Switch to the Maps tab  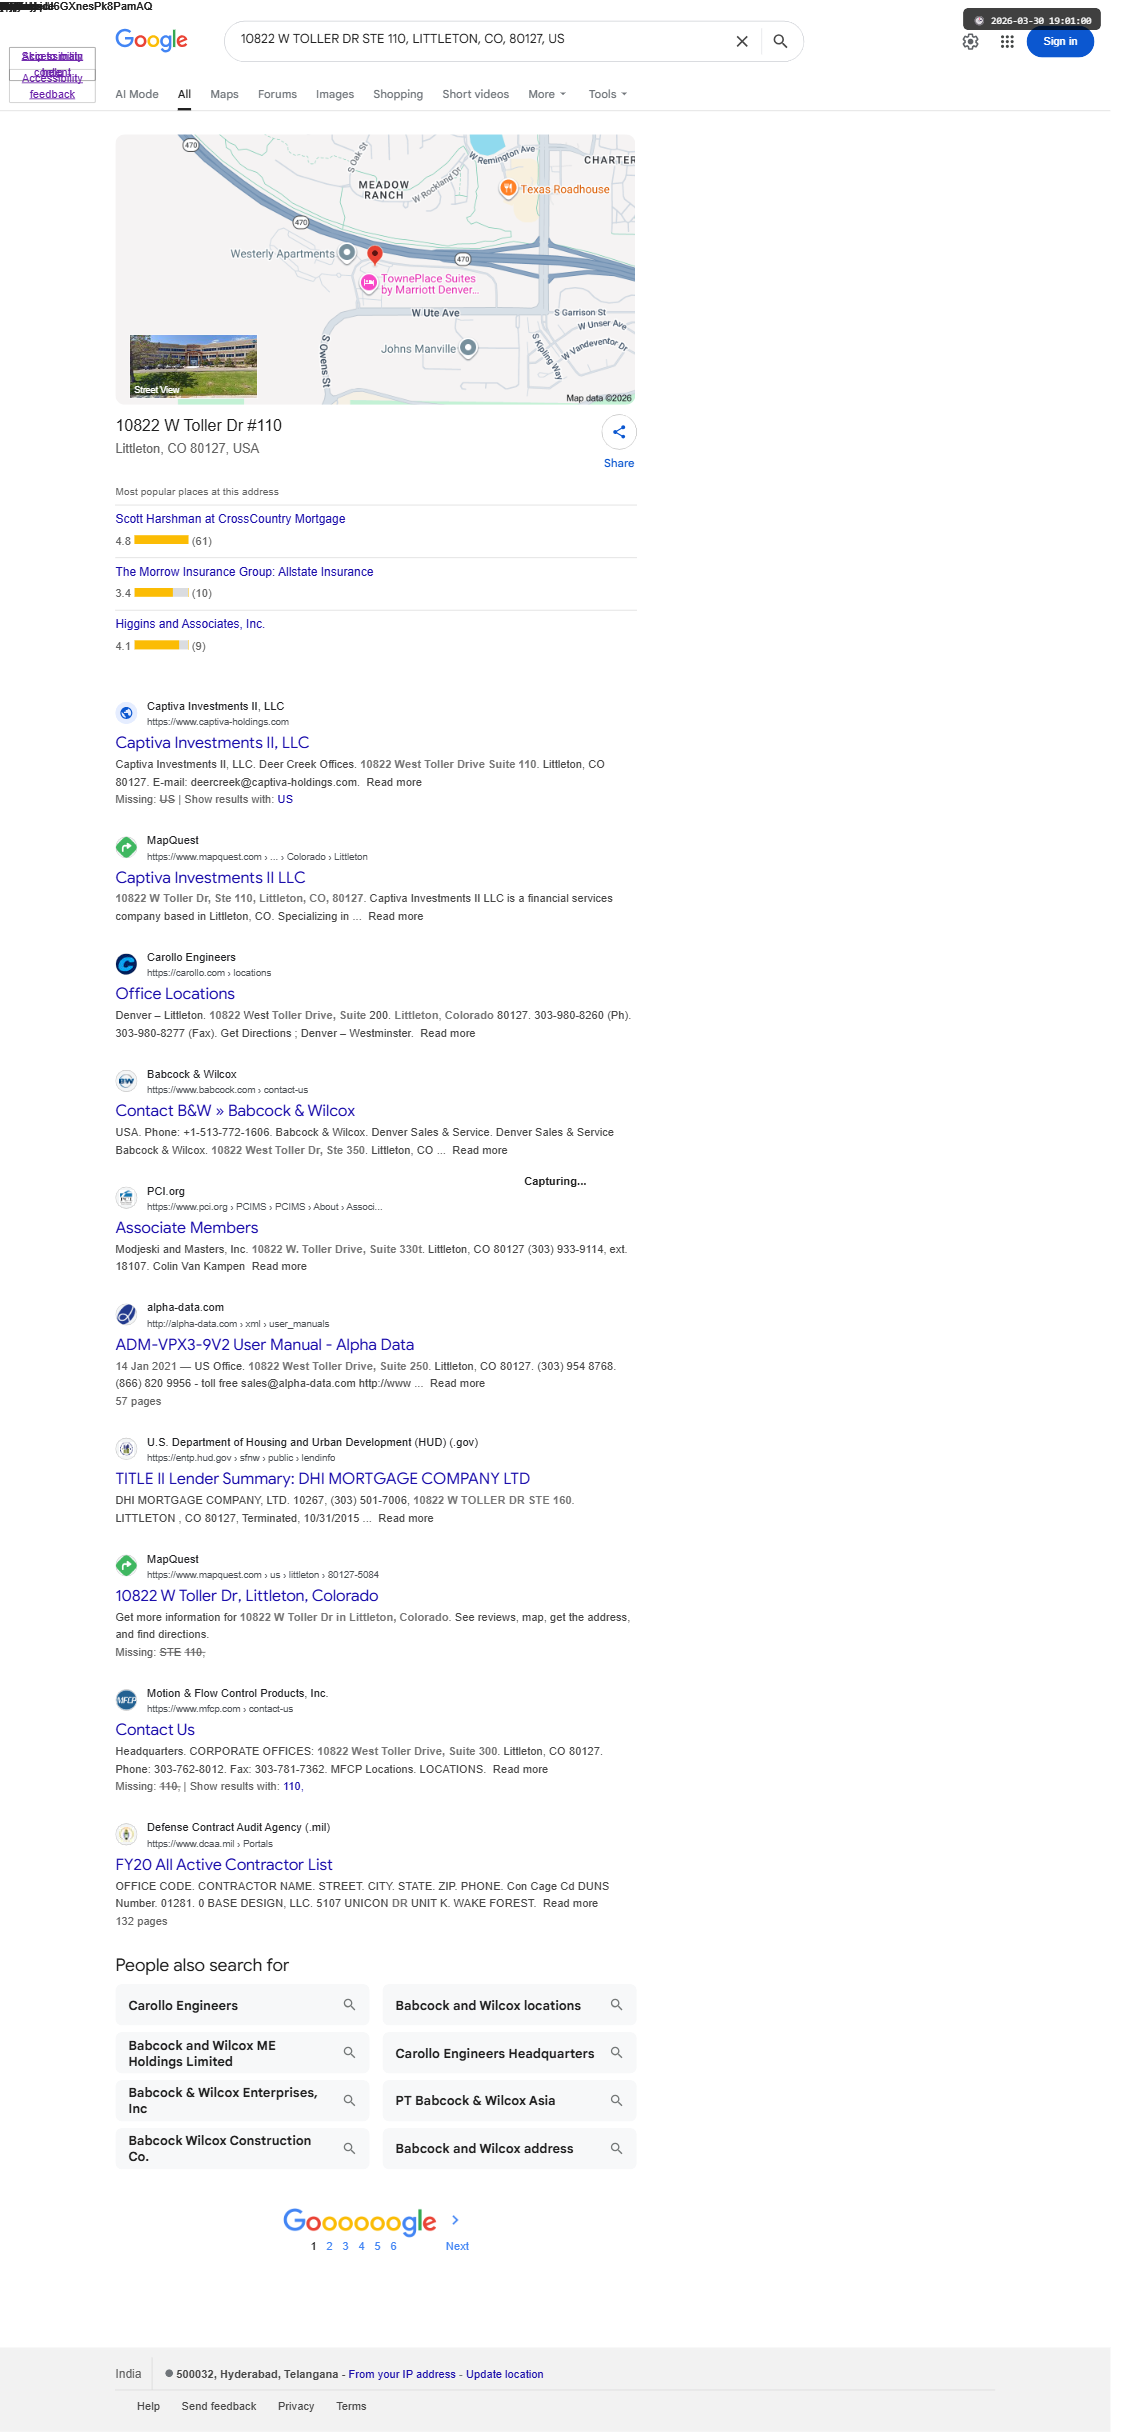click(224, 94)
